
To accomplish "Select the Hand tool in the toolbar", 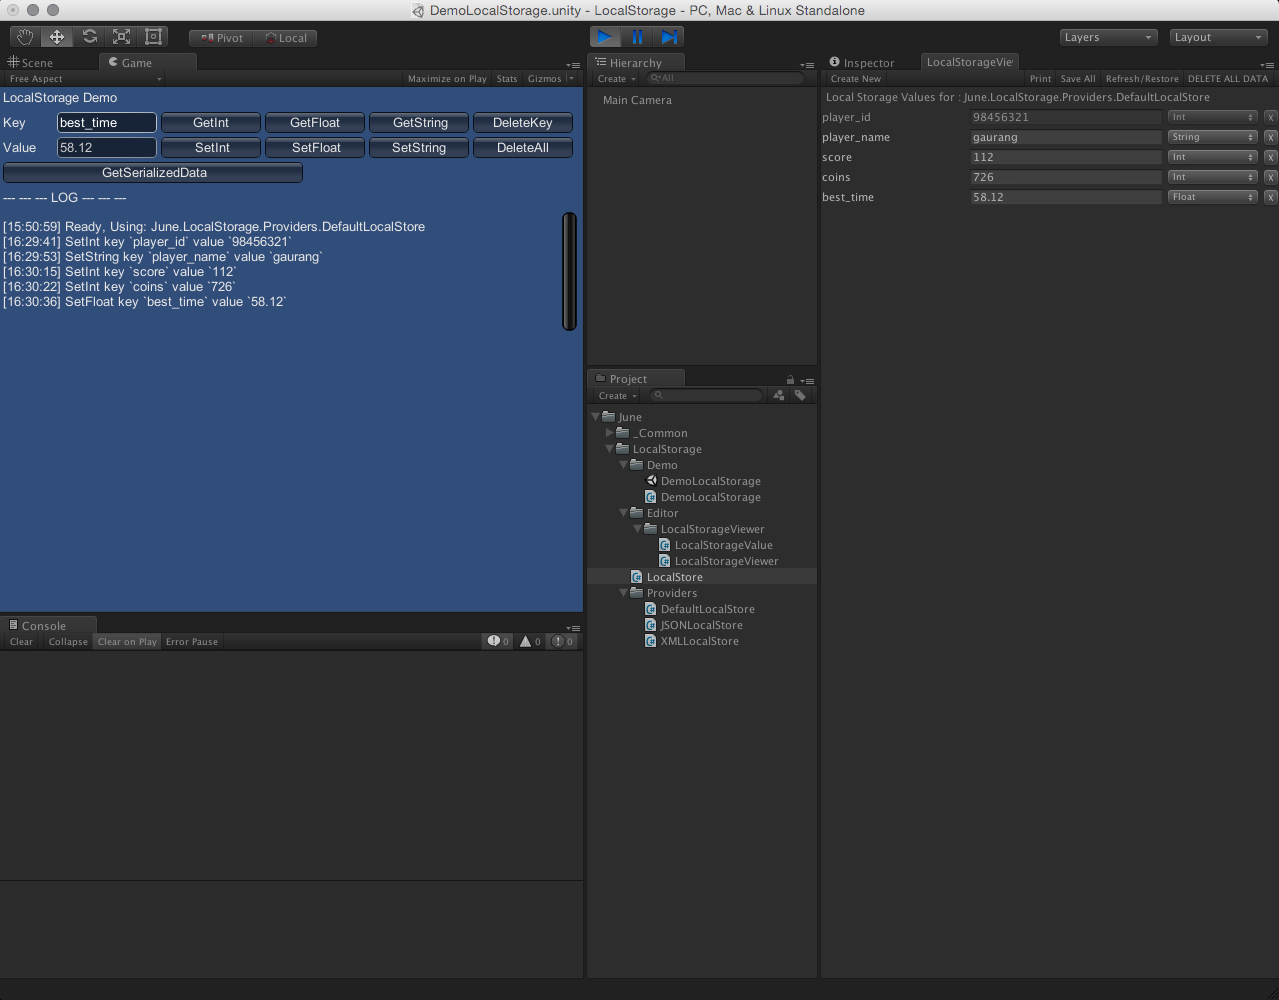I will (25, 37).
